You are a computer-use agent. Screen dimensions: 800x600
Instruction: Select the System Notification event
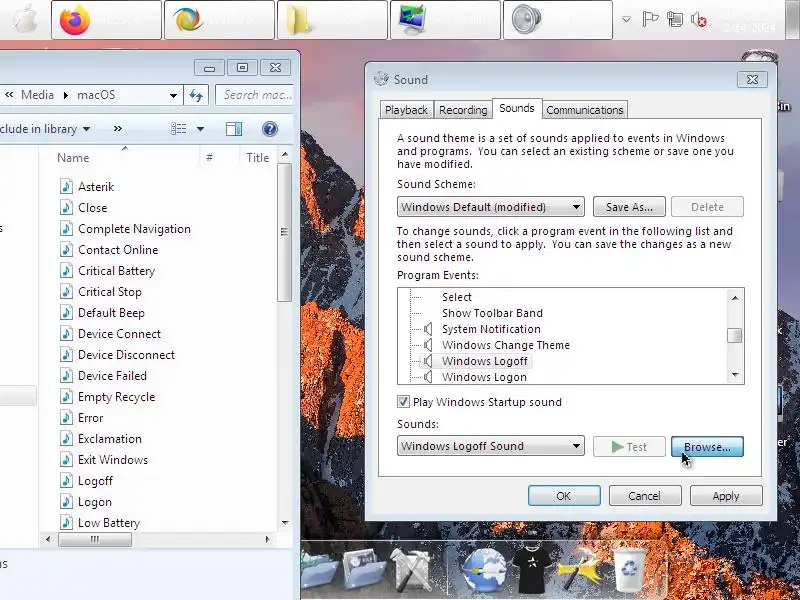[x=491, y=329]
